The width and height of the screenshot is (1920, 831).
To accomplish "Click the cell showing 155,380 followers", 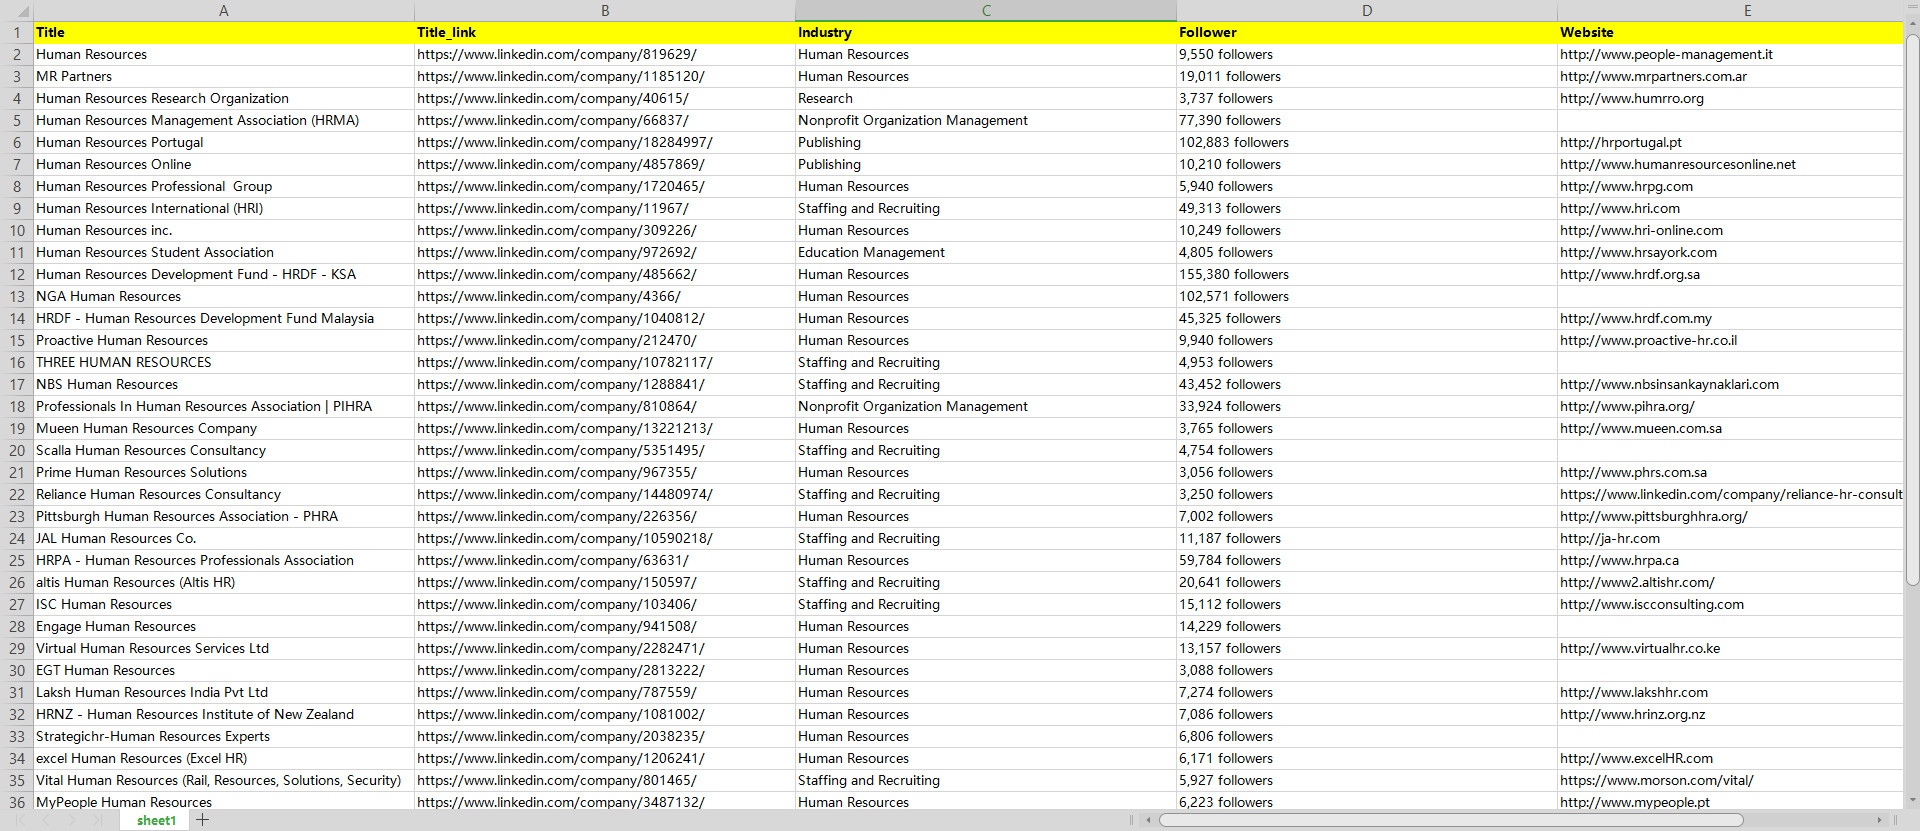I will (x=1233, y=274).
